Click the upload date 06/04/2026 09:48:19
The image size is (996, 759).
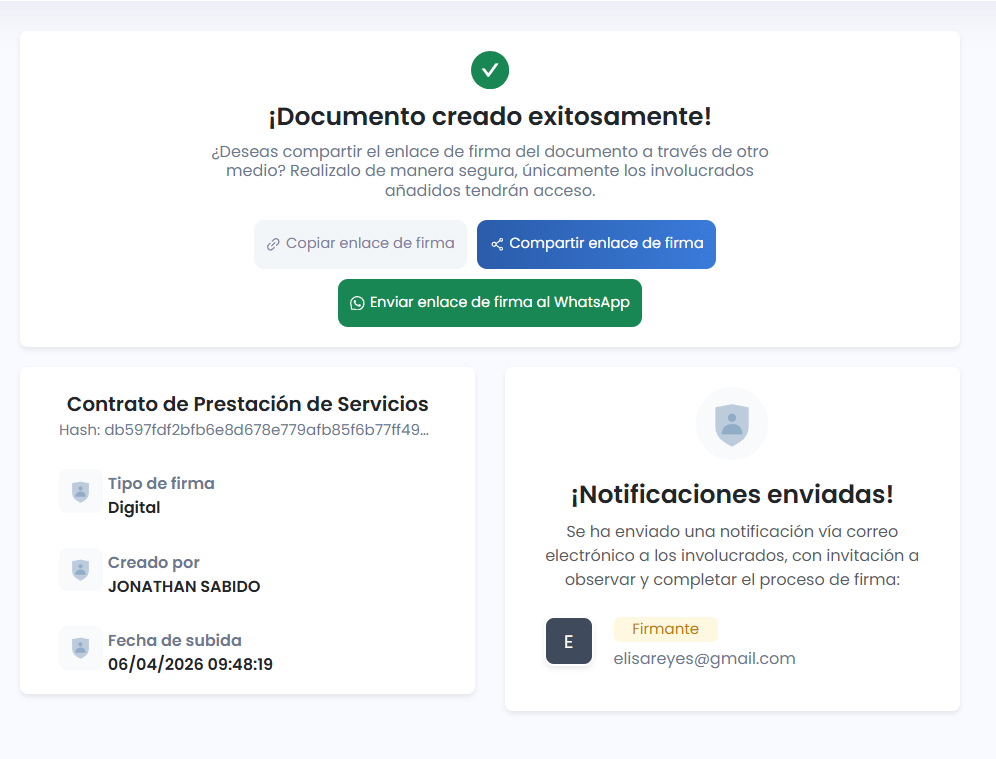click(190, 664)
